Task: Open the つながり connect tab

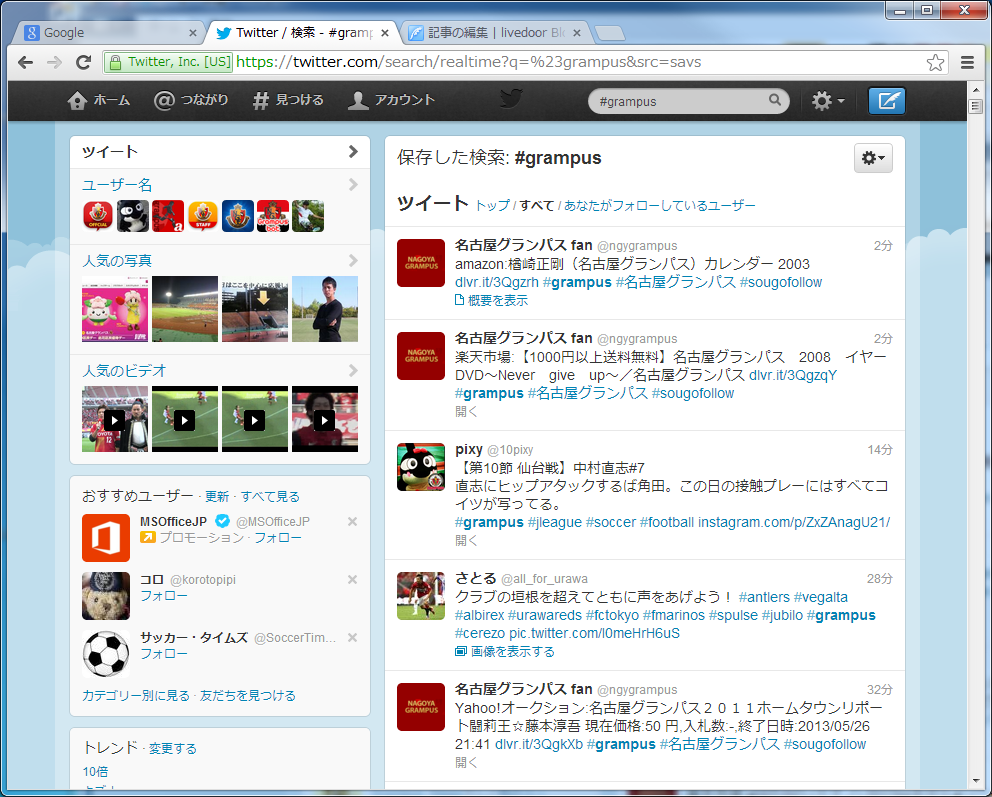Action: (x=190, y=100)
